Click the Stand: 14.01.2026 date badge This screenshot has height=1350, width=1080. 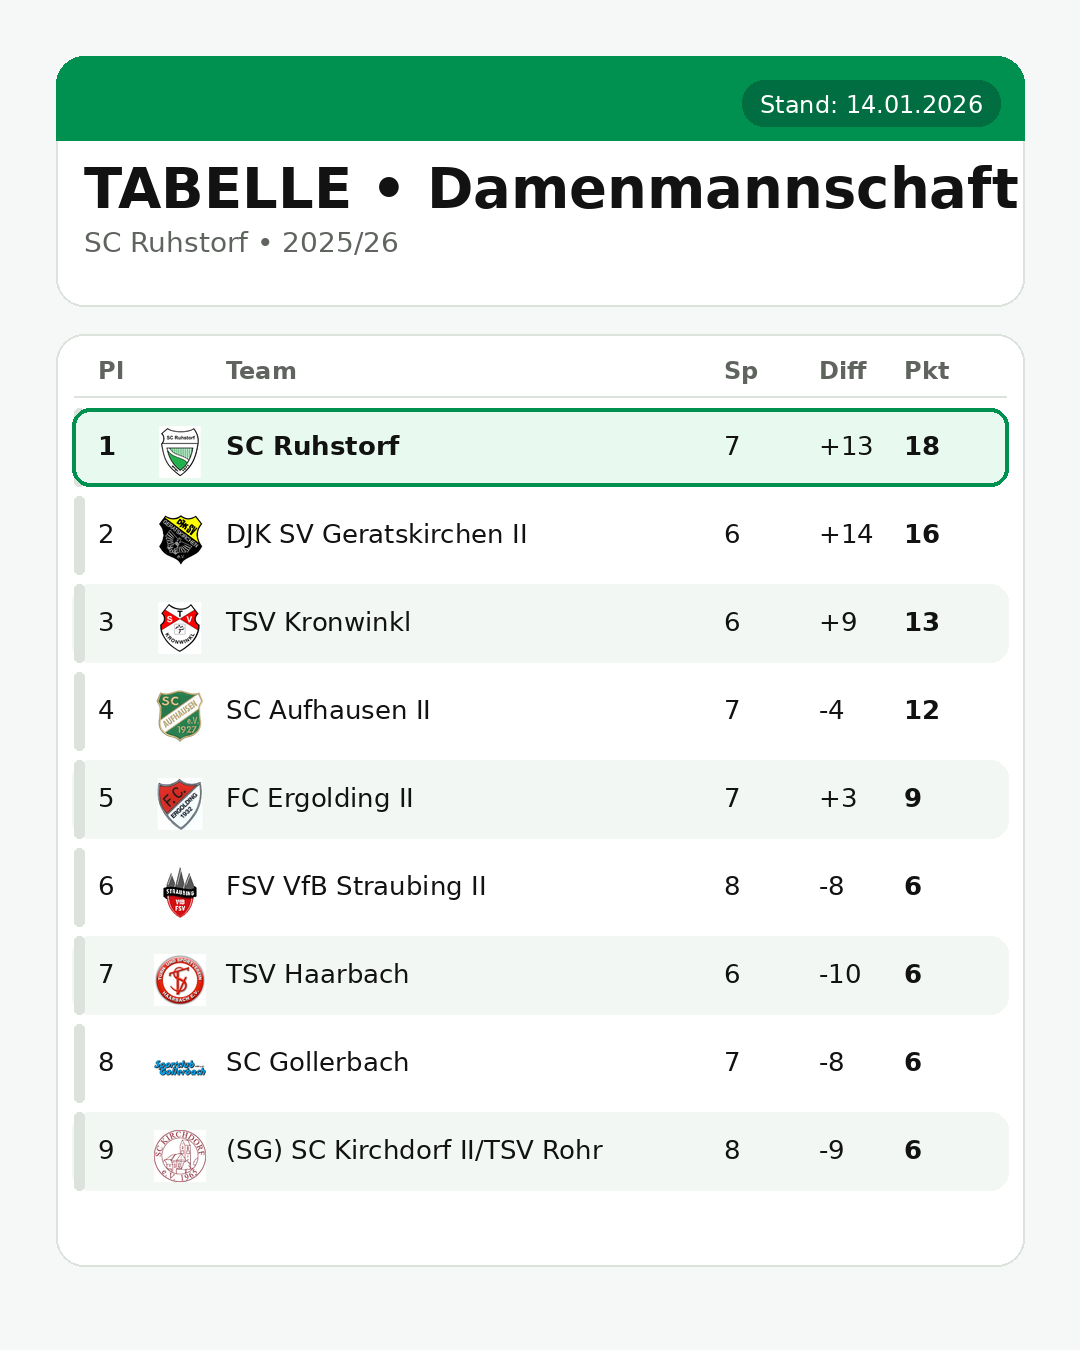coord(871,104)
